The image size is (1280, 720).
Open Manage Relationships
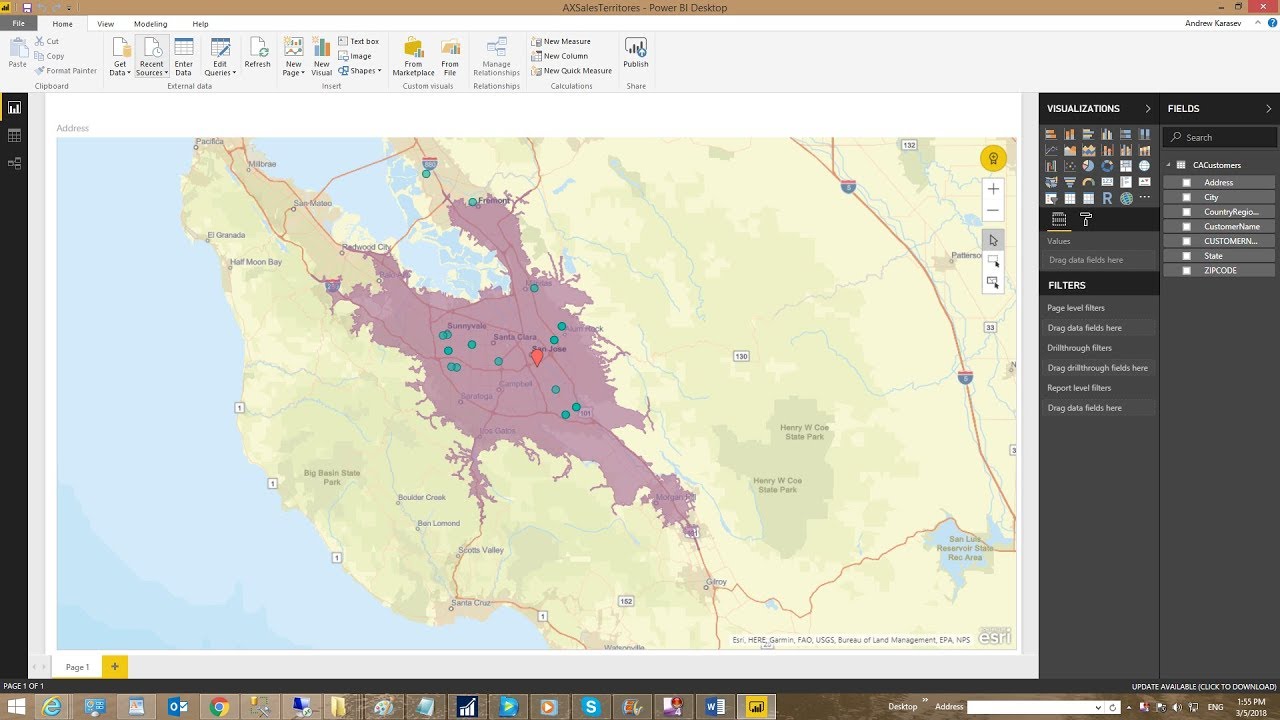tap(496, 57)
